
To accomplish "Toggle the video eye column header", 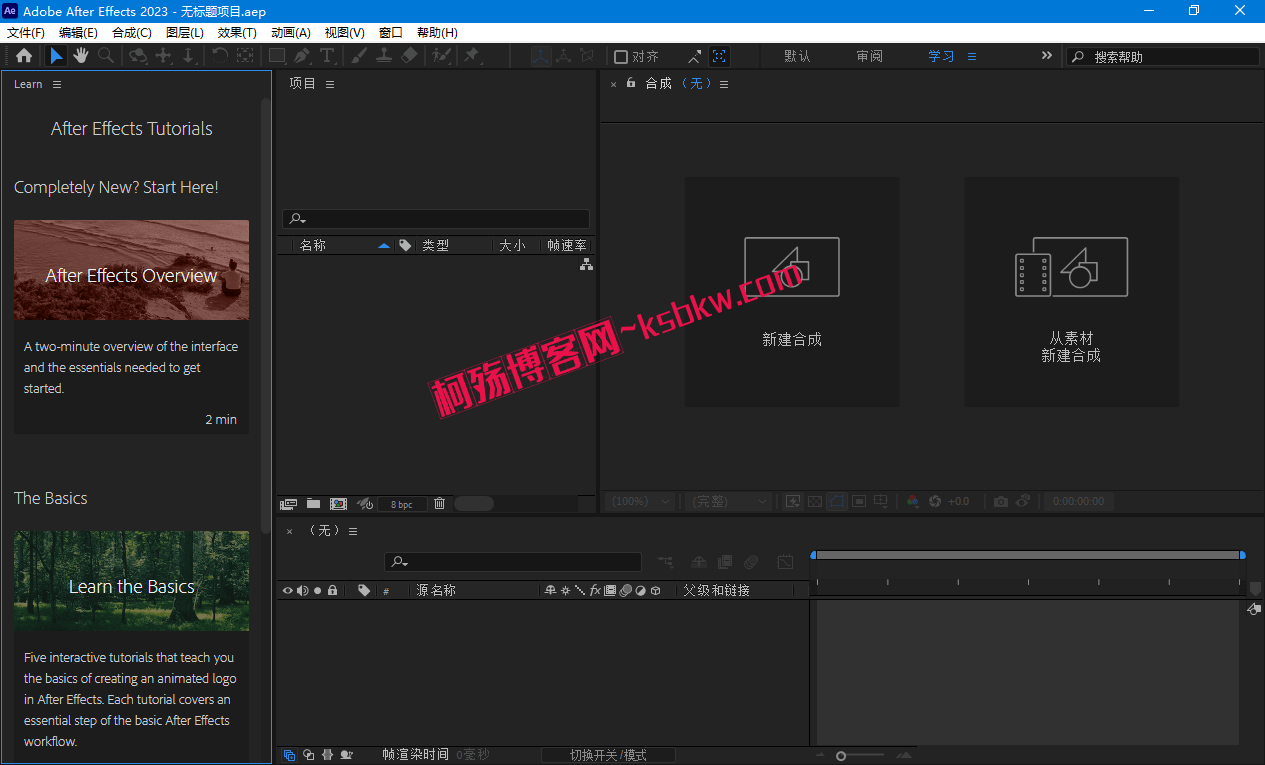I will click(x=288, y=591).
